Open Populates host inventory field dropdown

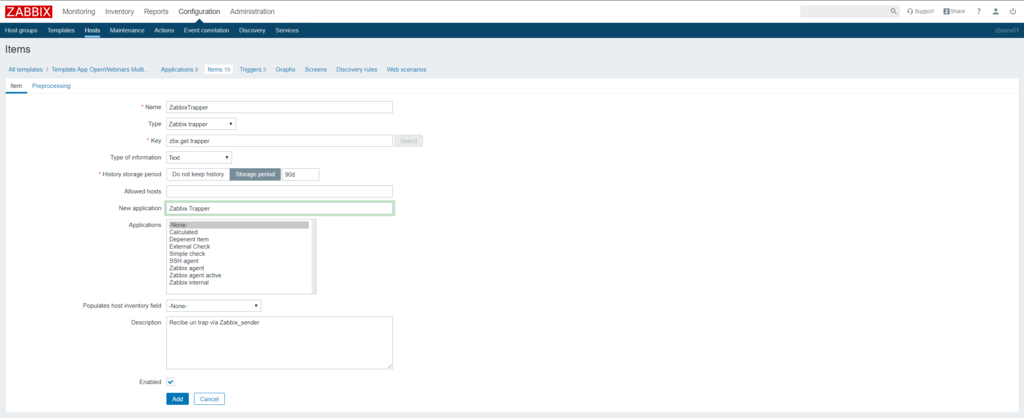(x=214, y=305)
